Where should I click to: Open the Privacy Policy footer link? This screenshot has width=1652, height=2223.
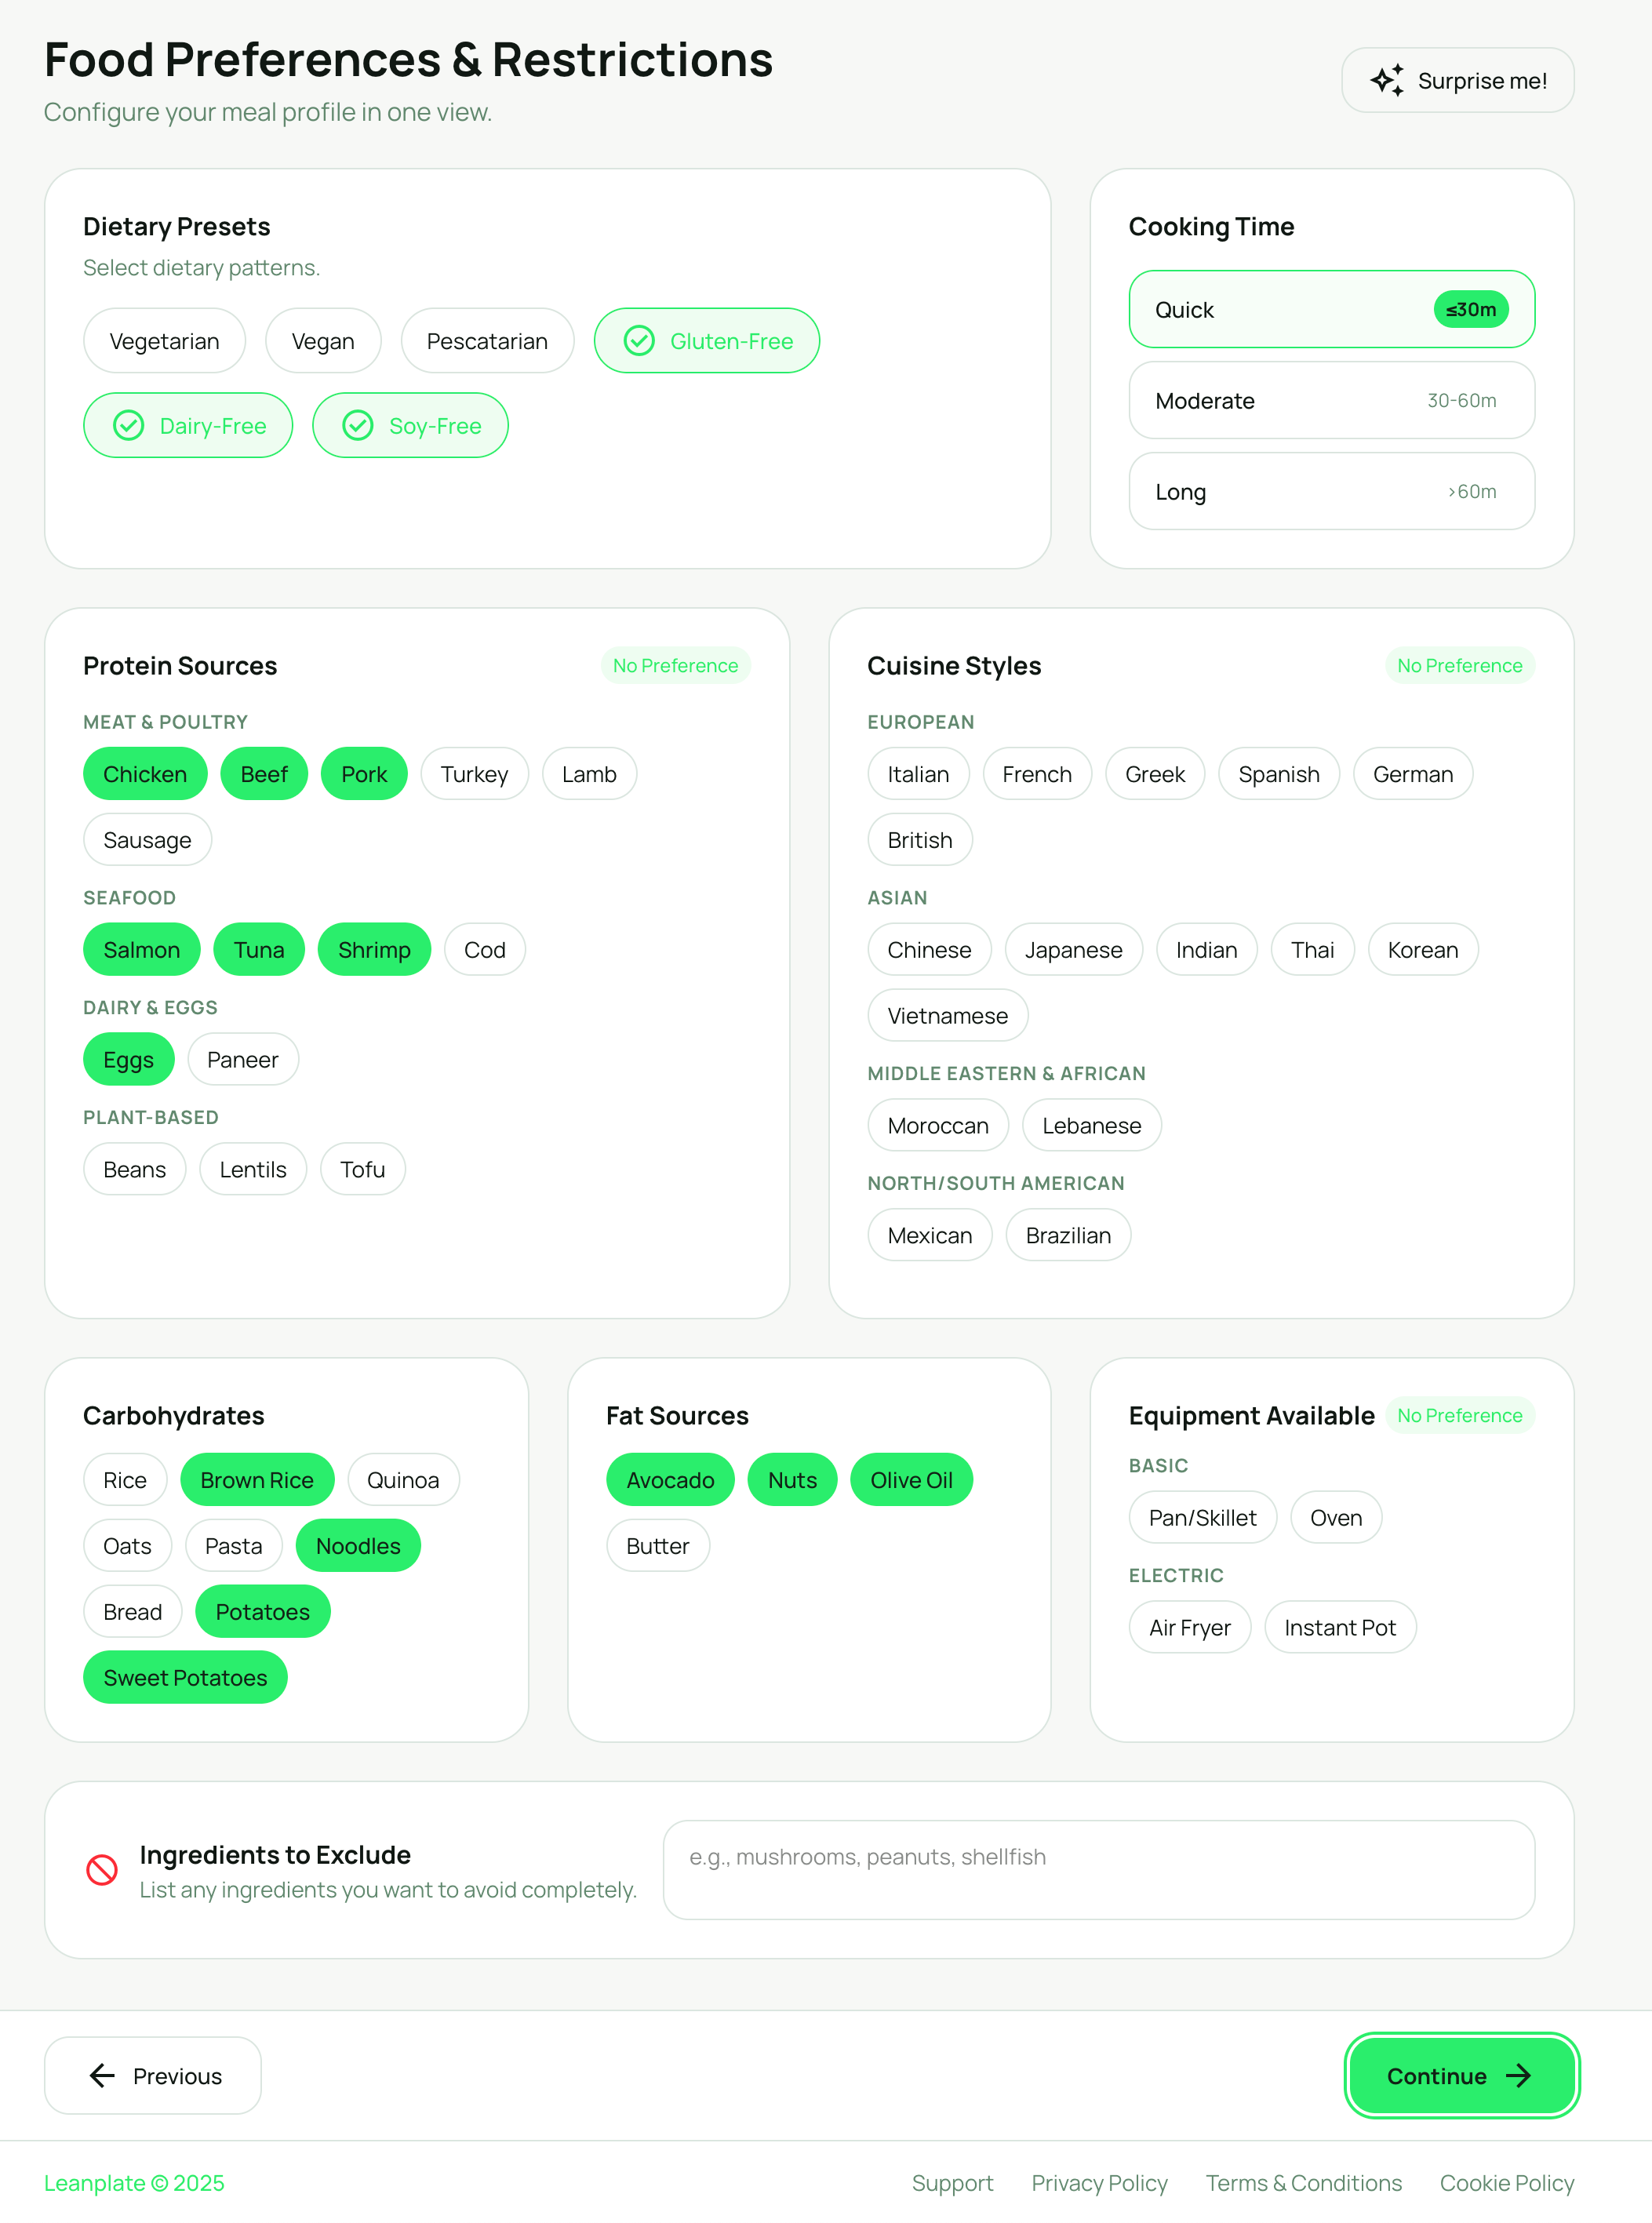click(x=1099, y=2183)
